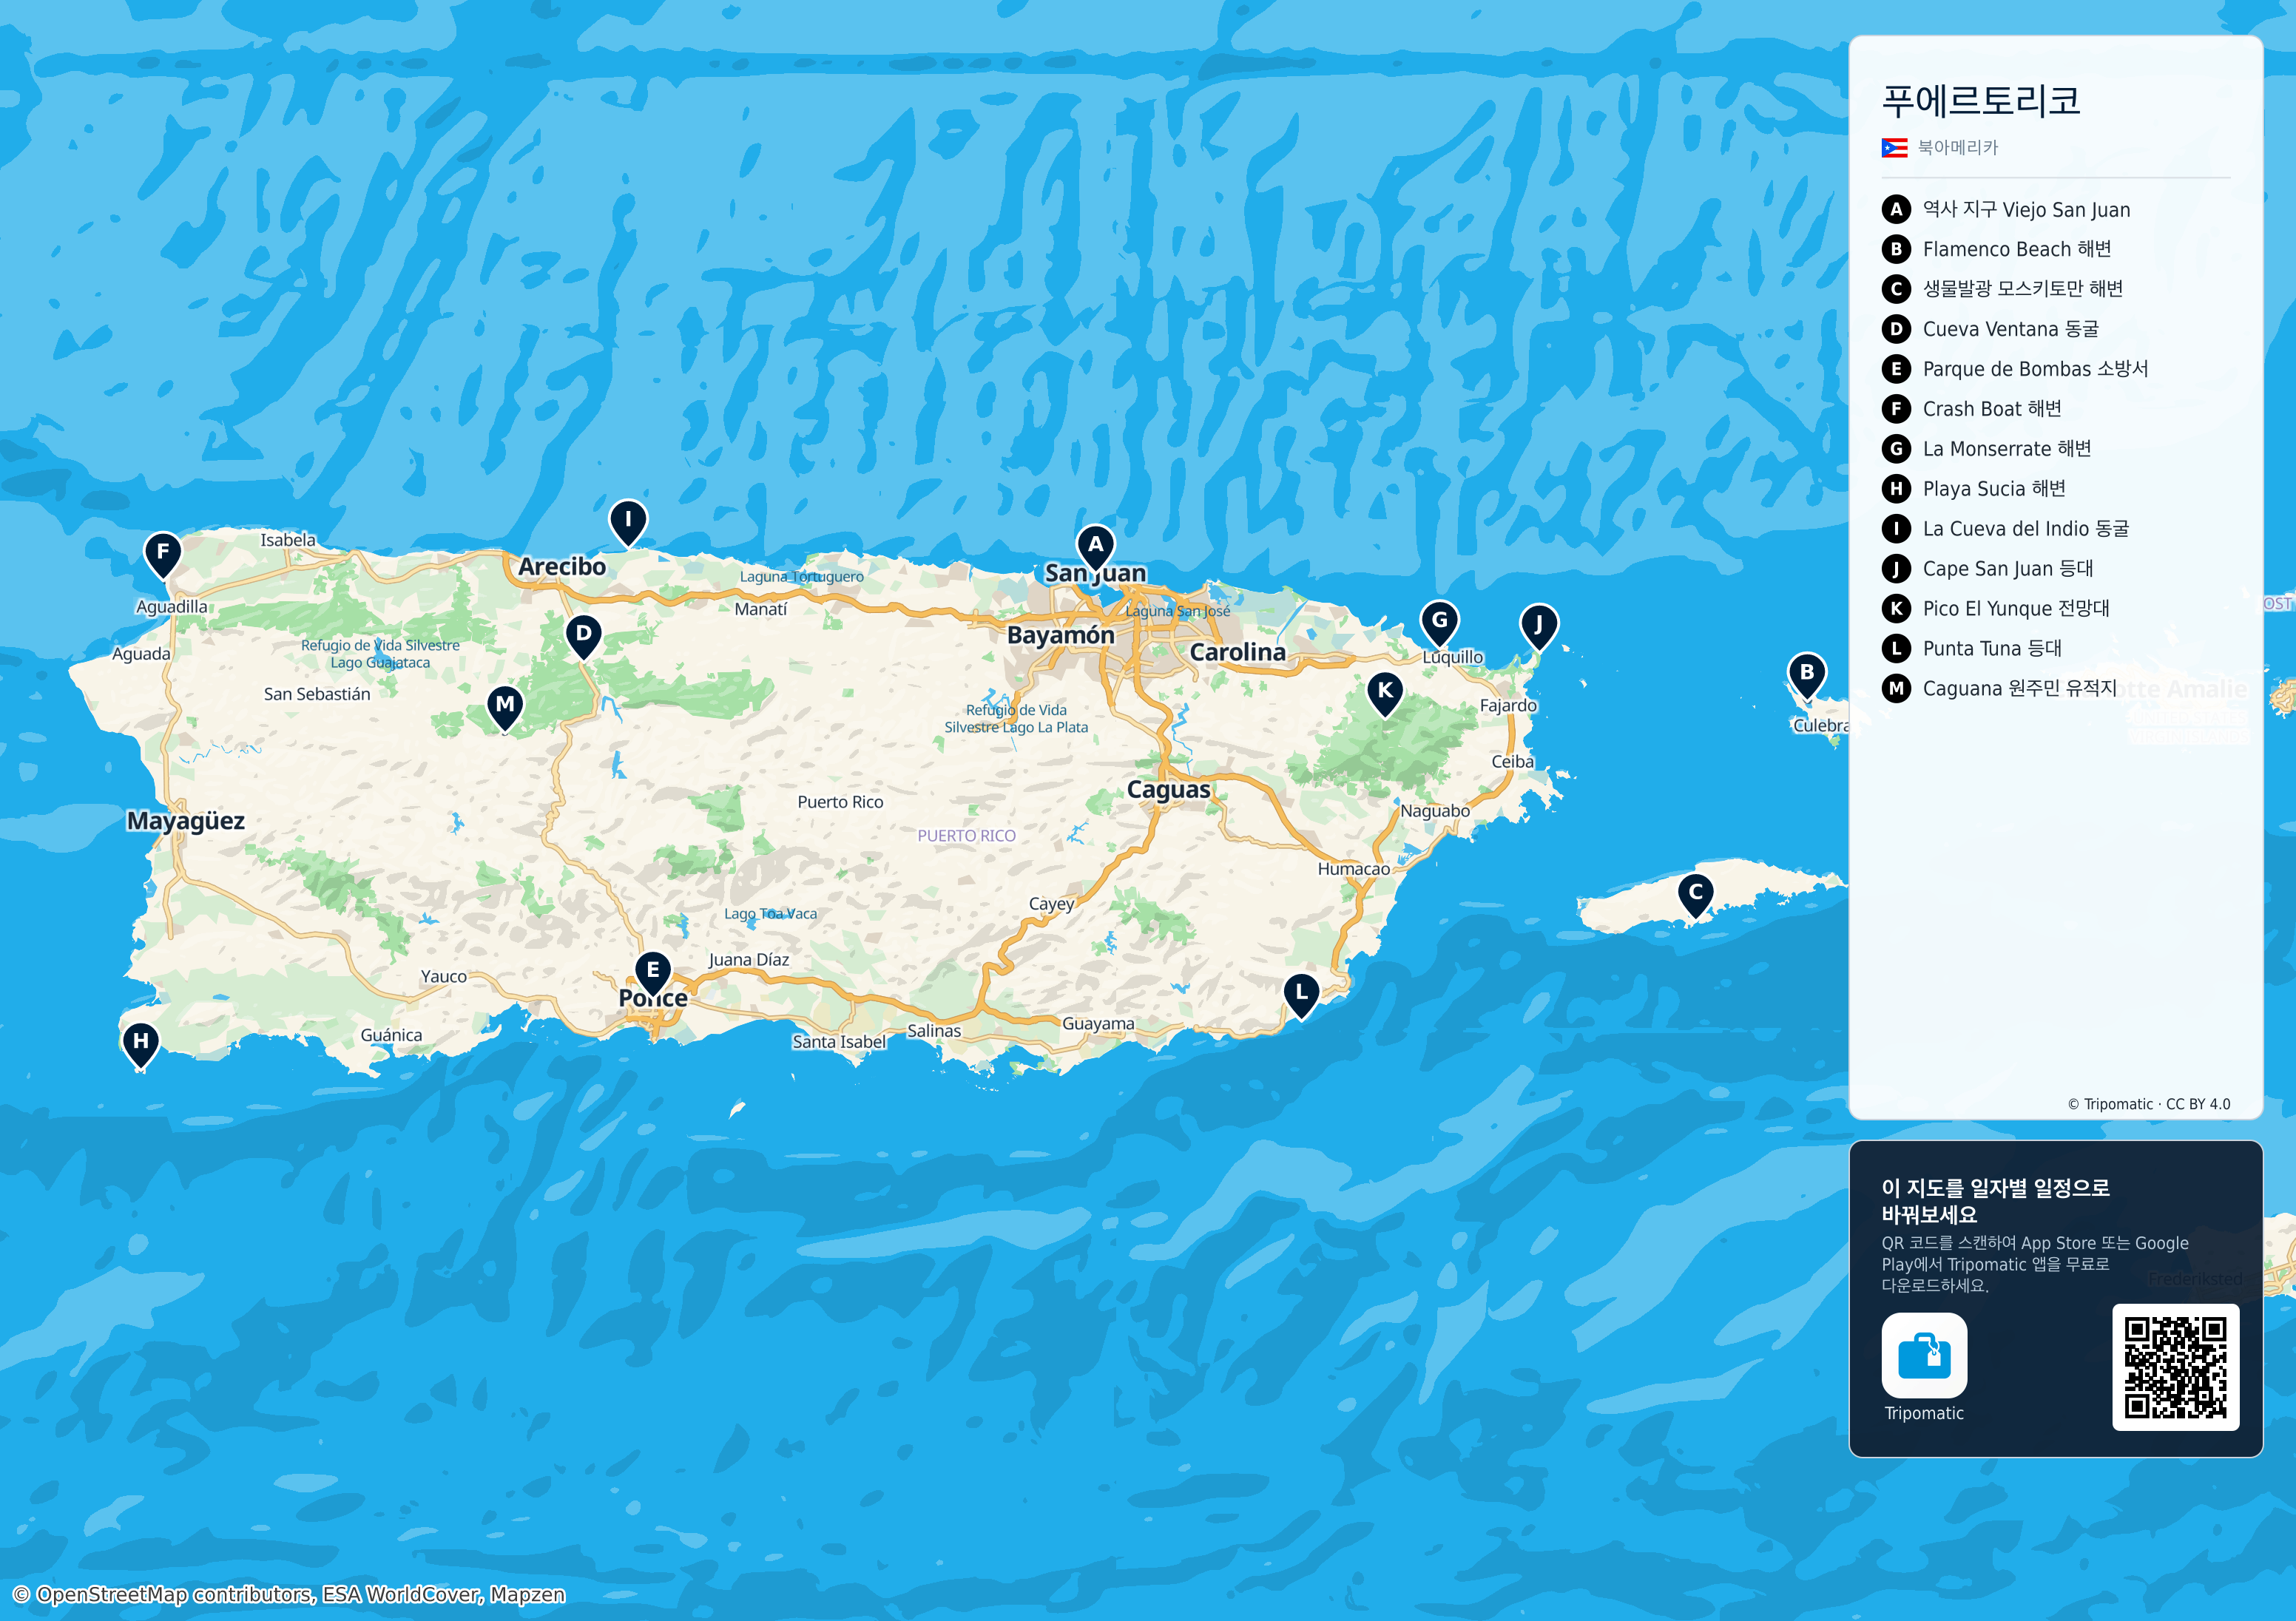2296x1621 pixels.
Task: Click map pin A at San Juan
Action: (x=1096, y=547)
